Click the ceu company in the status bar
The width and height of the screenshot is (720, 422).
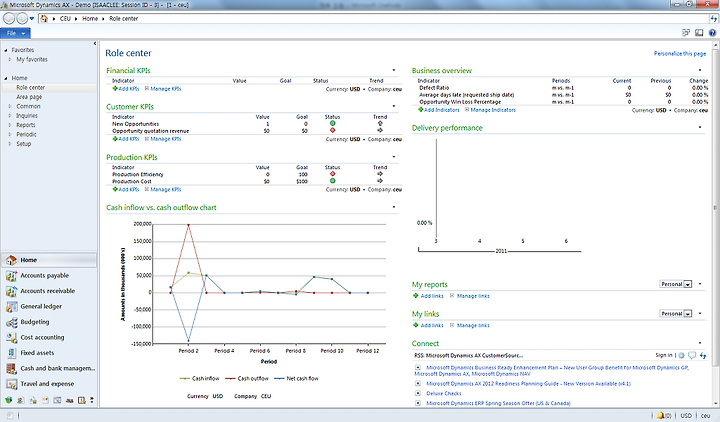pyautogui.click(x=706, y=416)
